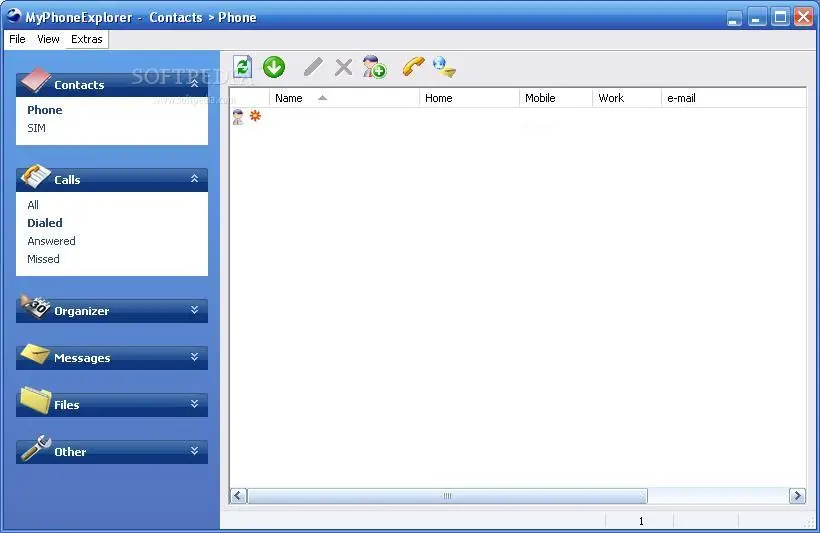
Task: Open the Extras menu
Action: point(87,39)
